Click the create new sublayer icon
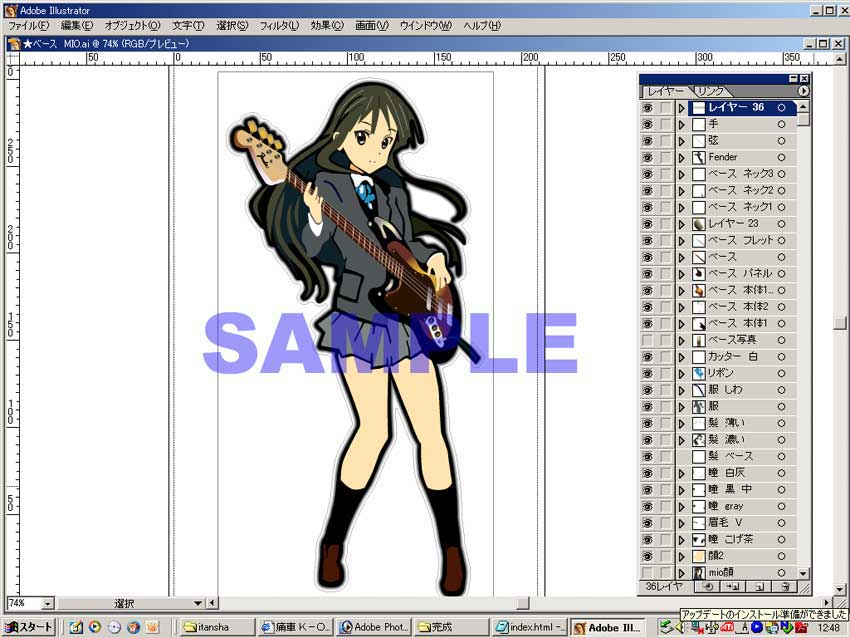The image size is (850, 638). tap(733, 587)
